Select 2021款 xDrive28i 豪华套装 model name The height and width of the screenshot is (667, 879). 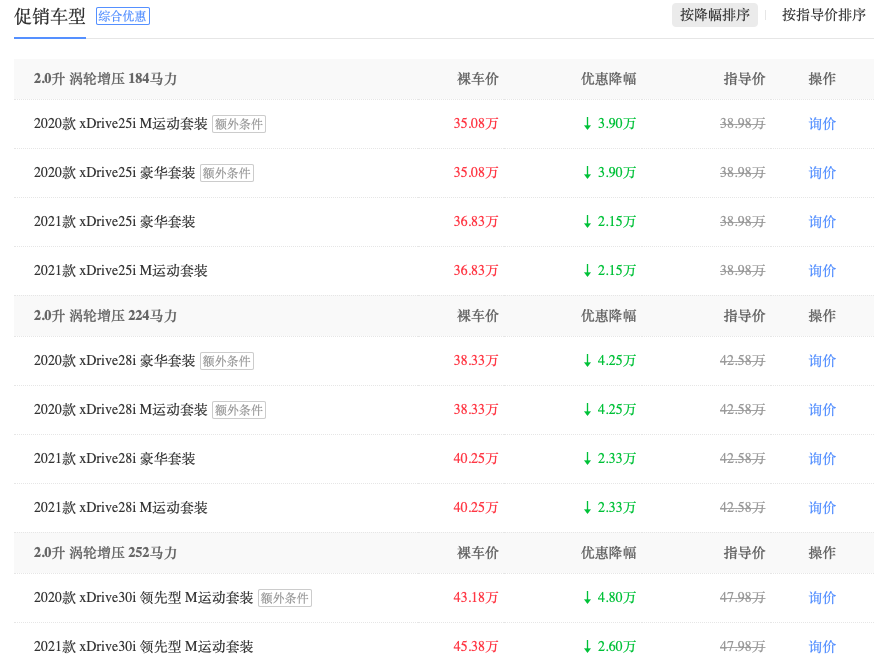pos(115,459)
